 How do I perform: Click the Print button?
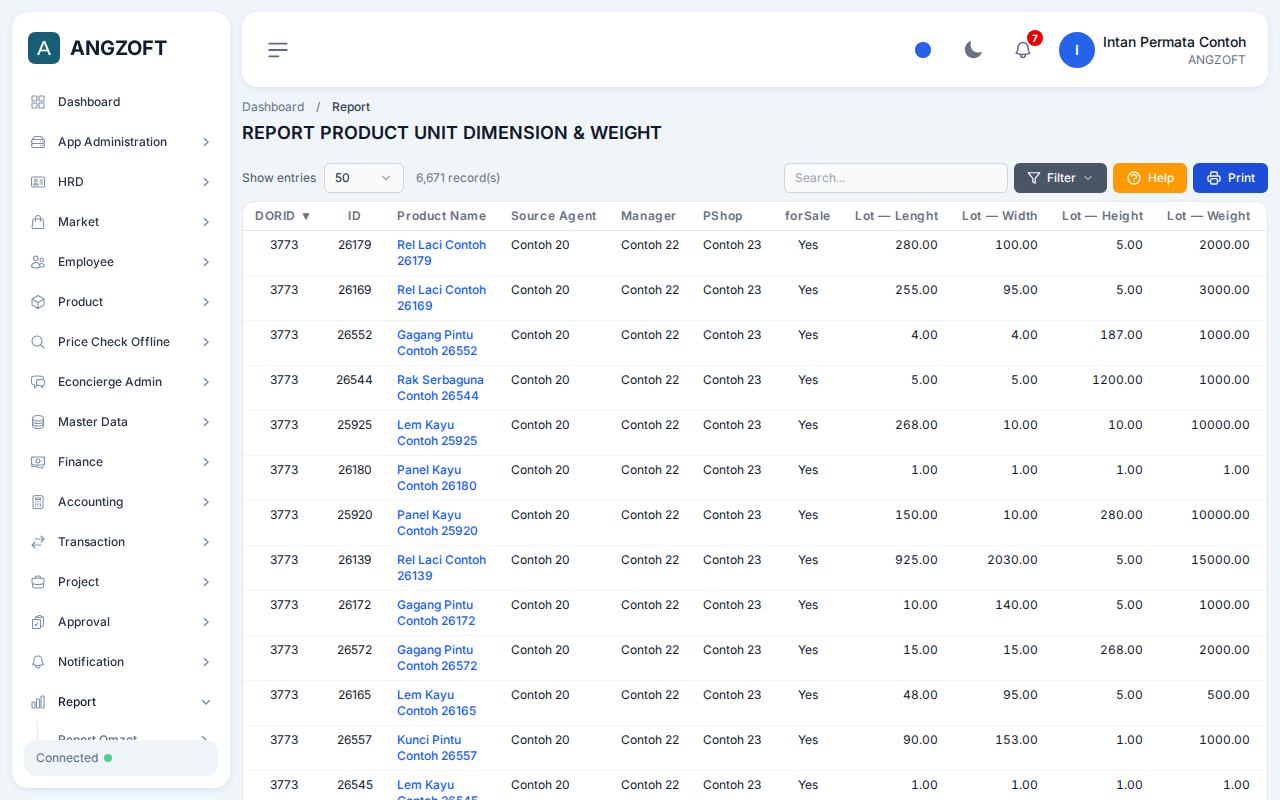pyautogui.click(x=1230, y=178)
